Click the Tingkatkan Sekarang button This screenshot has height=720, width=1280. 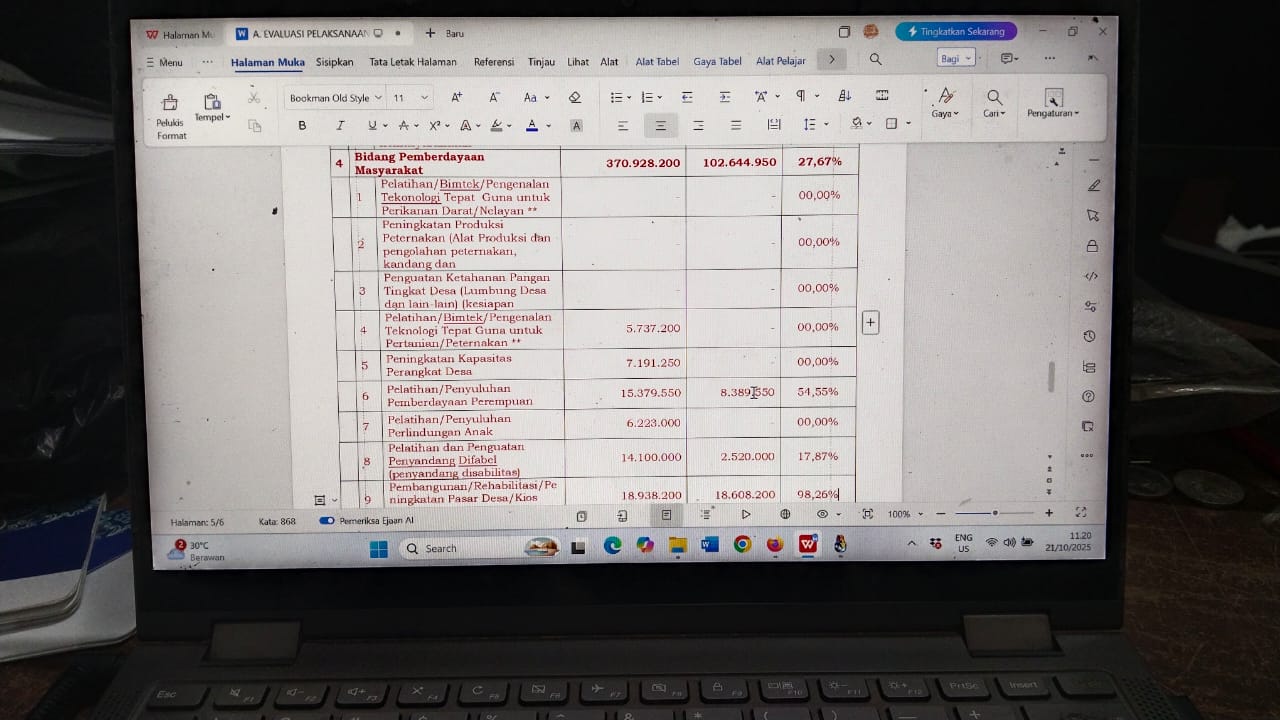tap(956, 32)
